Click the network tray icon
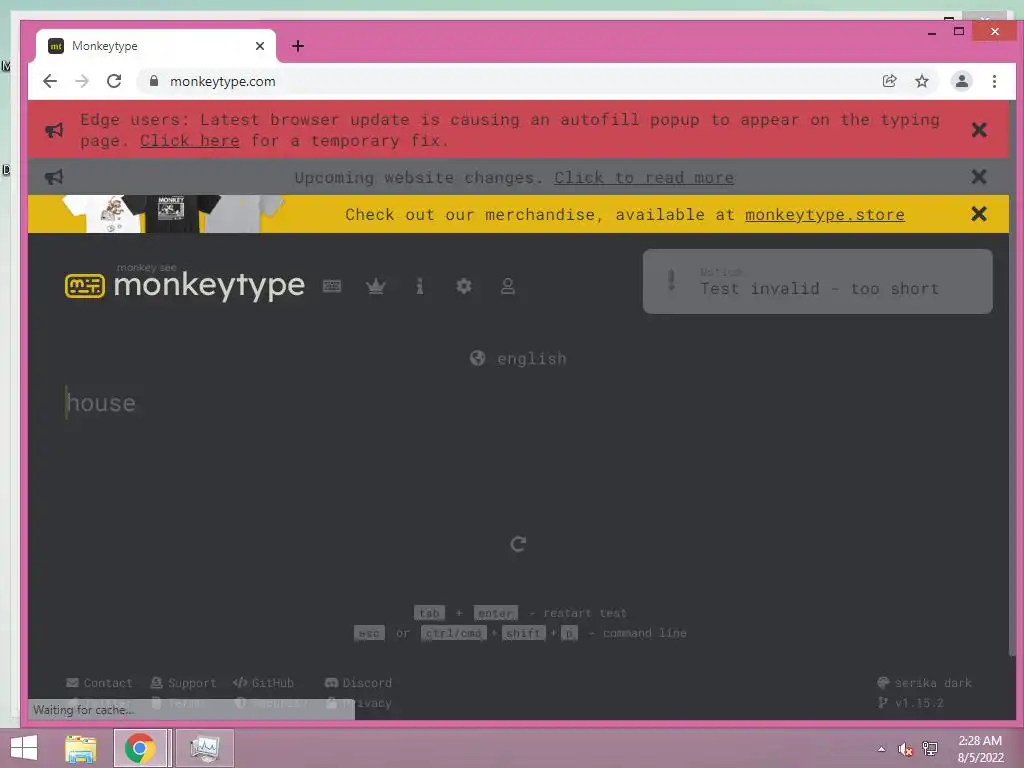 coord(930,749)
